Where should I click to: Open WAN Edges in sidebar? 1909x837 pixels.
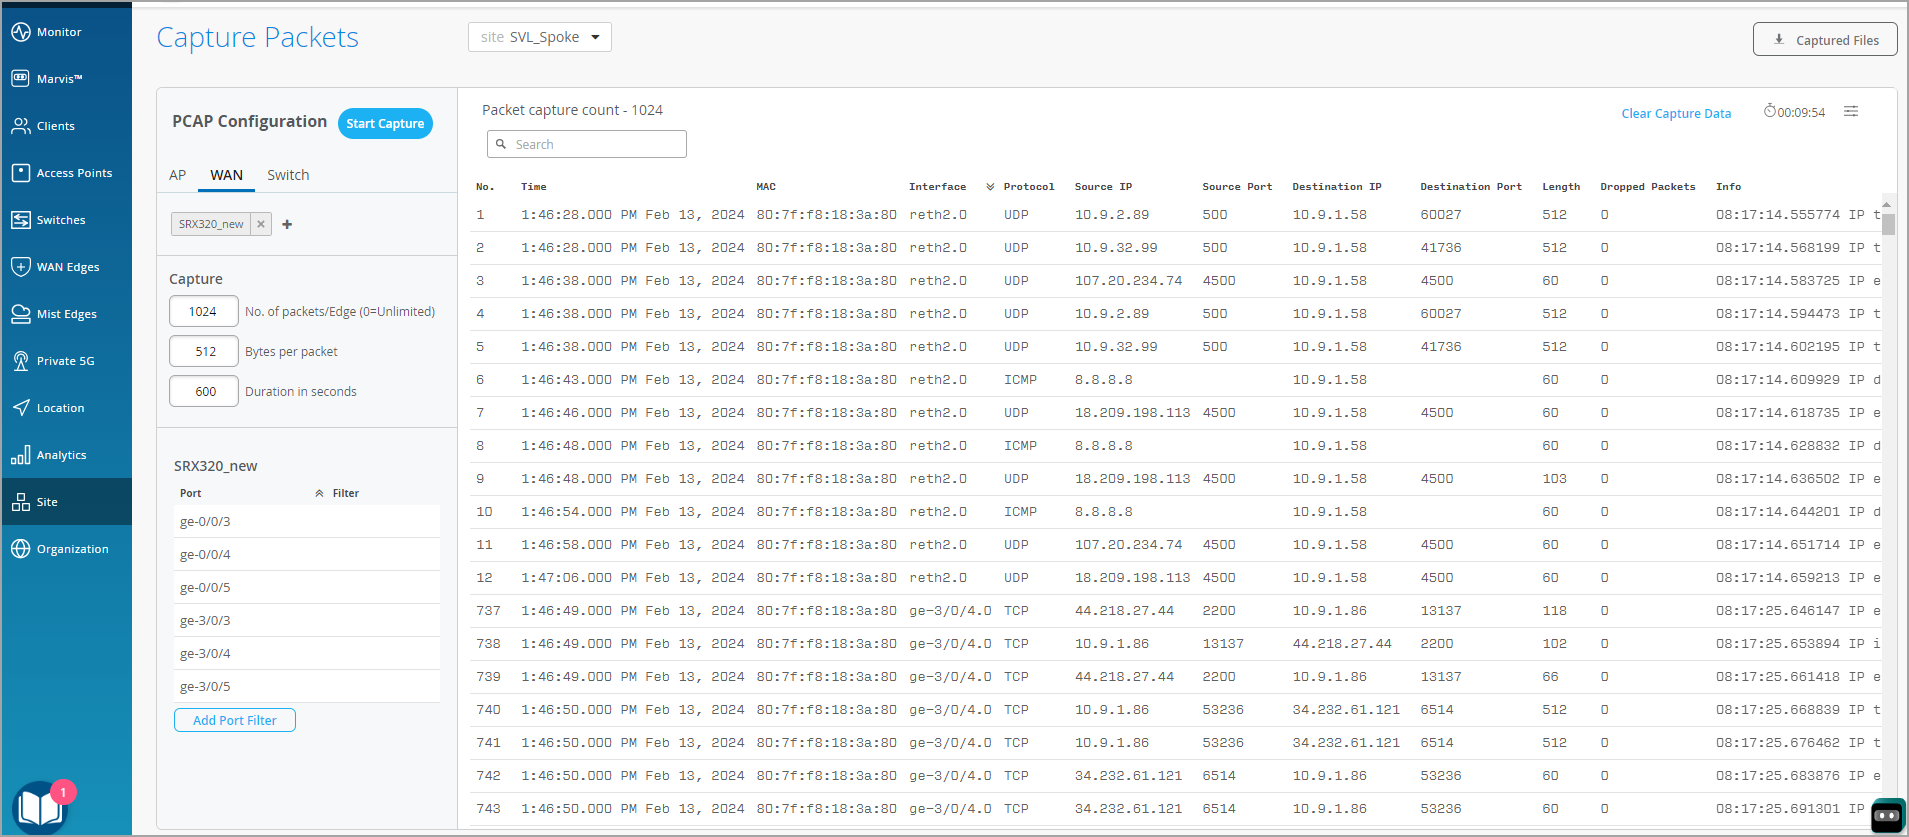tap(67, 267)
